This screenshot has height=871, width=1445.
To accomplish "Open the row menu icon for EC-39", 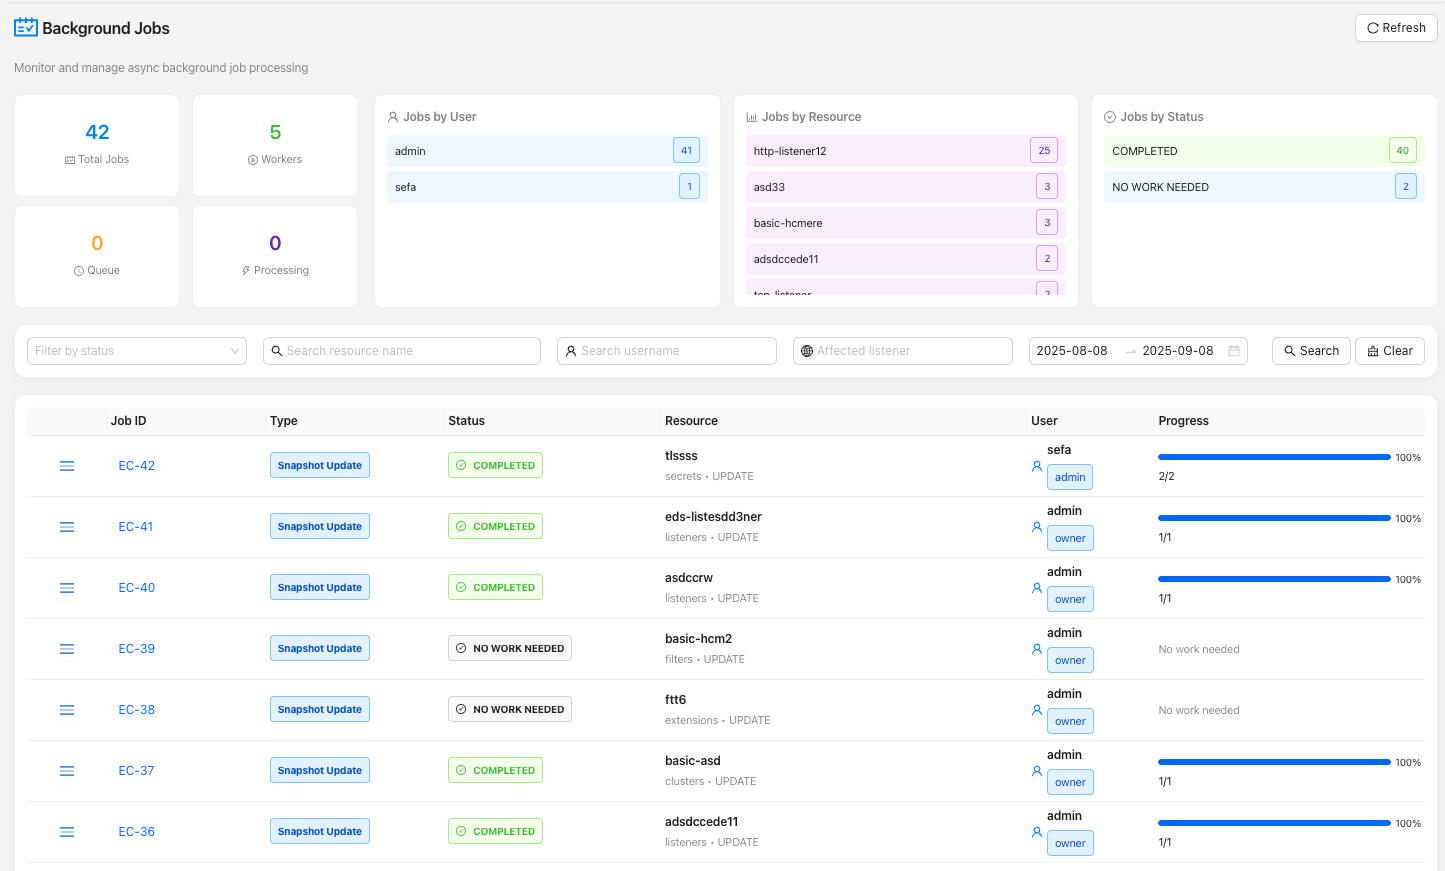I will coord(67,649).
